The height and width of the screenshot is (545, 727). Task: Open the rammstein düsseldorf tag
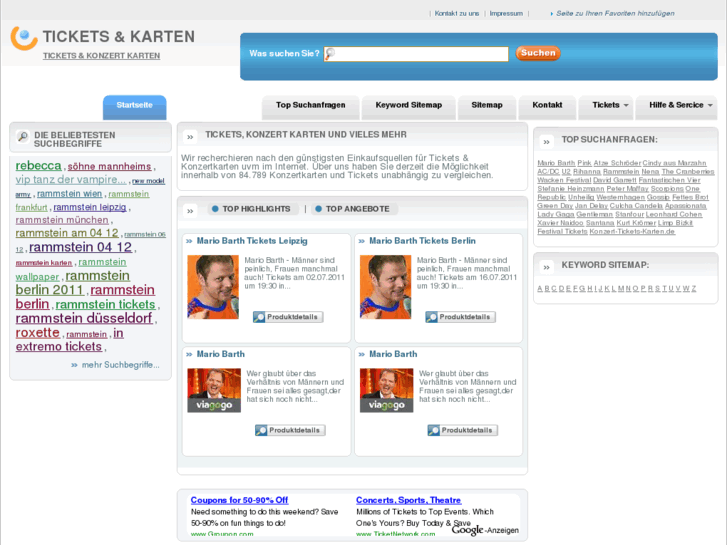pyautogui.click(x=84, y=318)
